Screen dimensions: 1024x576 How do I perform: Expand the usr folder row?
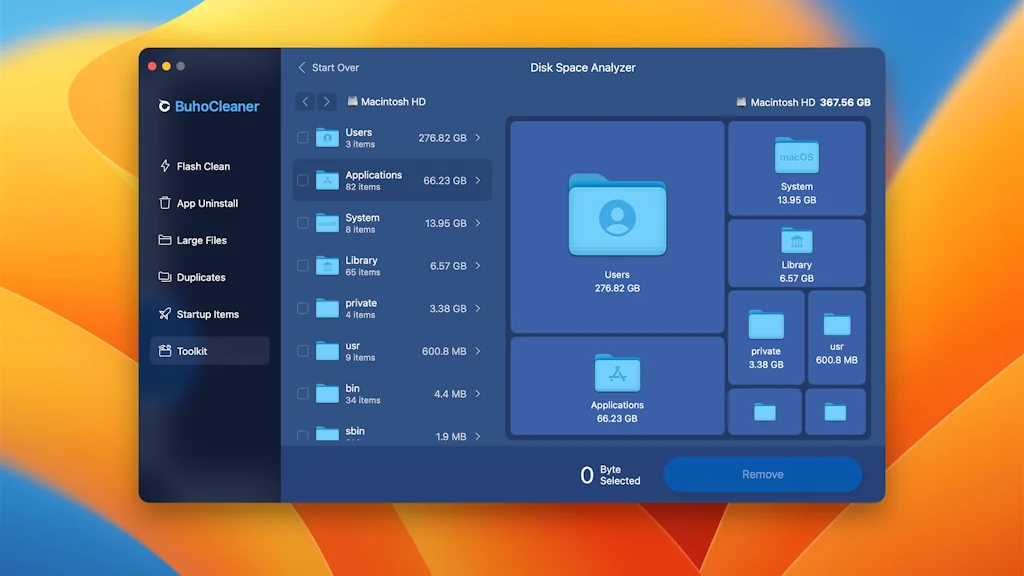477,351
